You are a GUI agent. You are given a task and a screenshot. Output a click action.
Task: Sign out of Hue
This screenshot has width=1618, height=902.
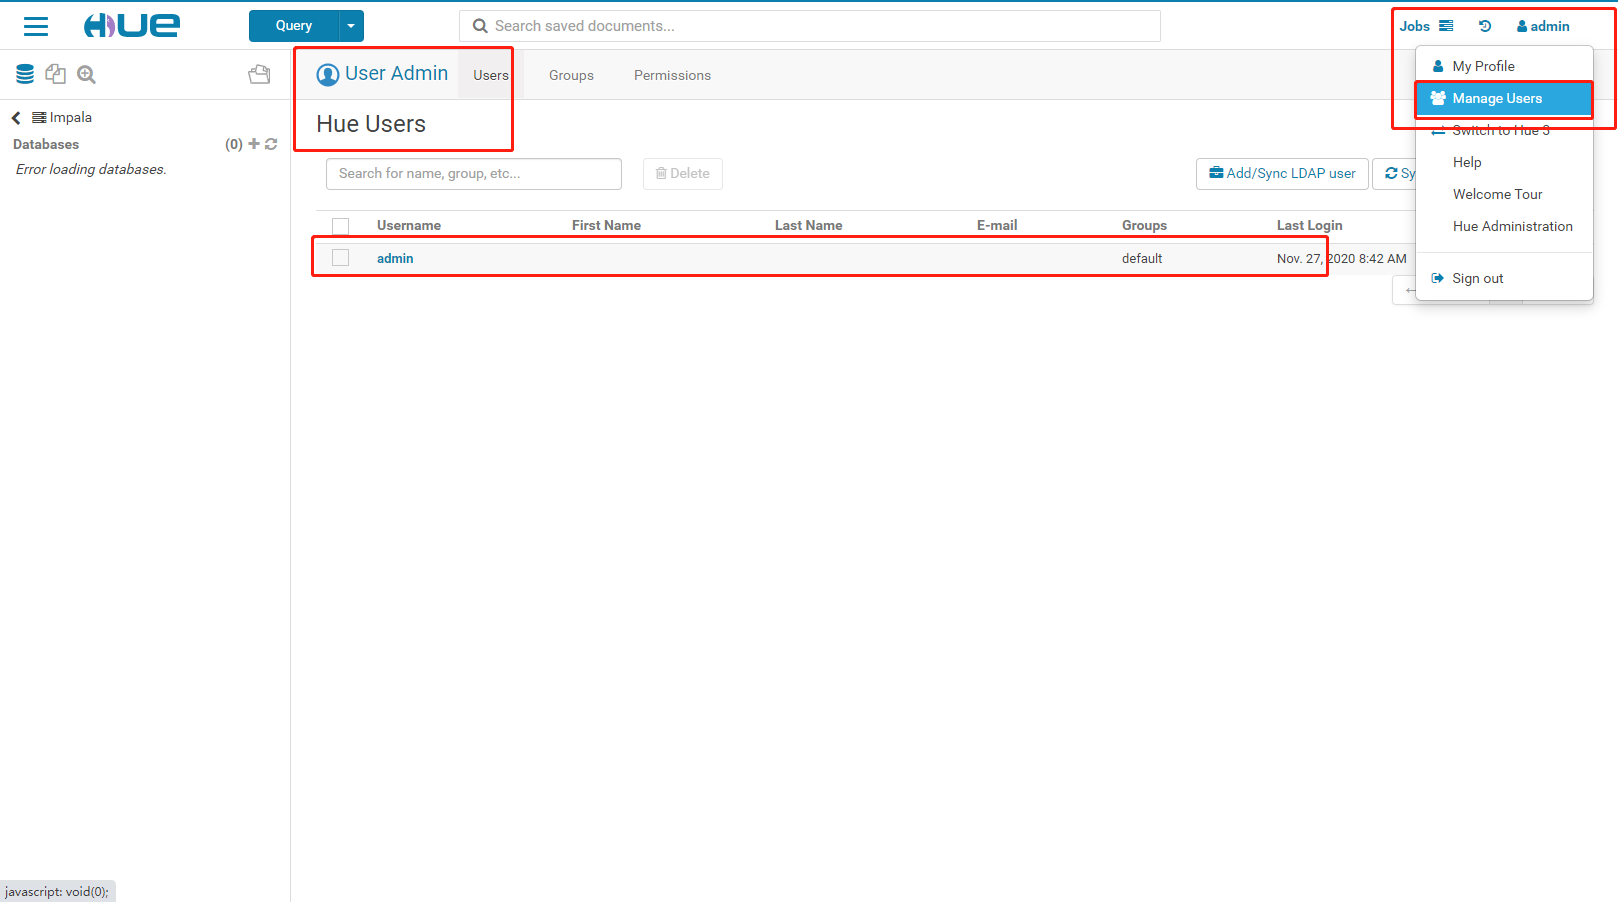[1504, 278]
